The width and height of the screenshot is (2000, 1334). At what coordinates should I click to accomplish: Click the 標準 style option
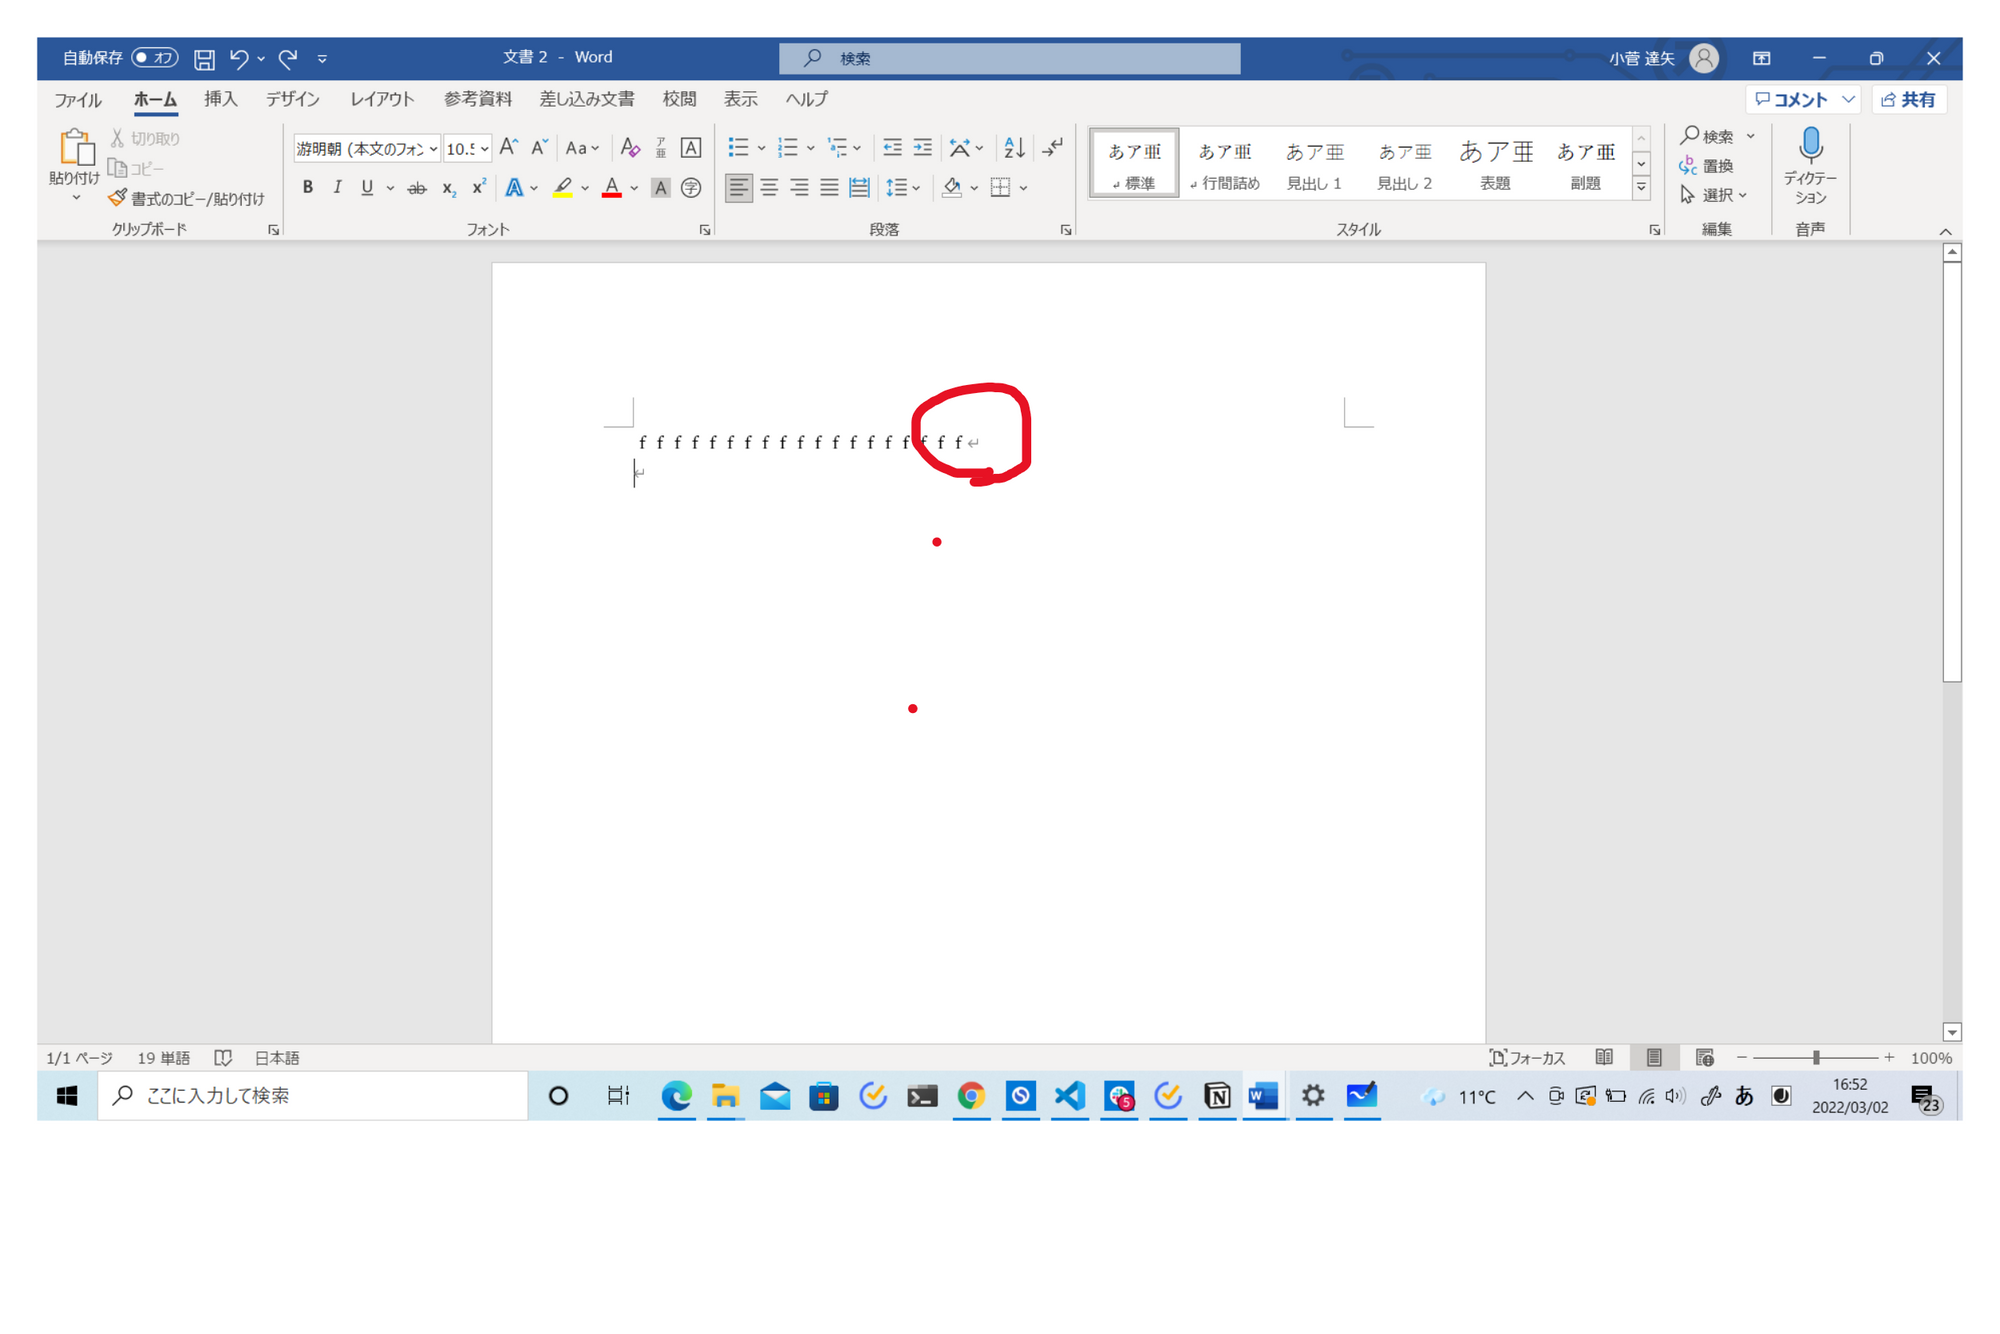coord(1132,164)
